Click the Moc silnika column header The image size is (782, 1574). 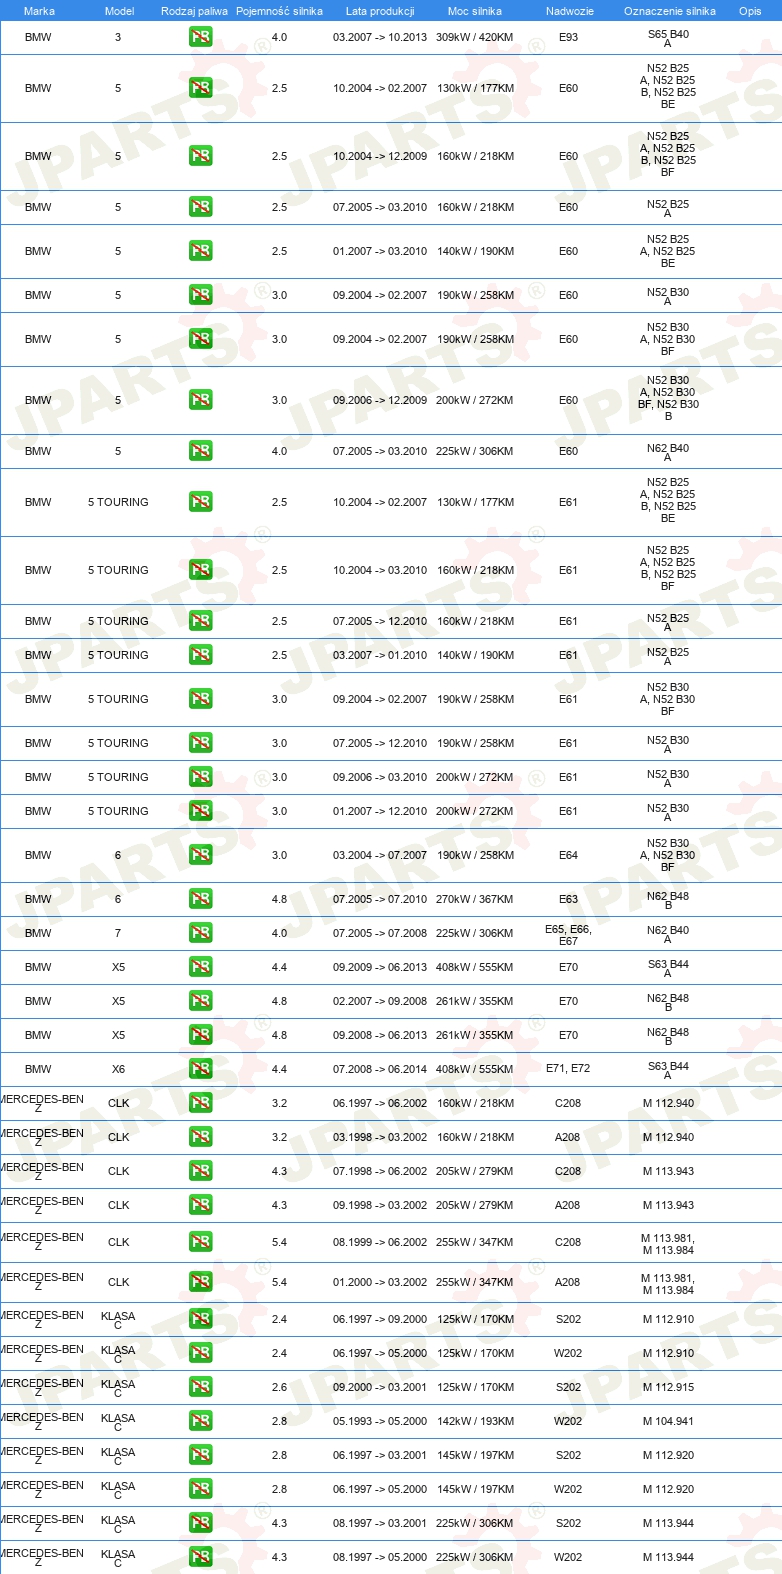tap(475, 11)
